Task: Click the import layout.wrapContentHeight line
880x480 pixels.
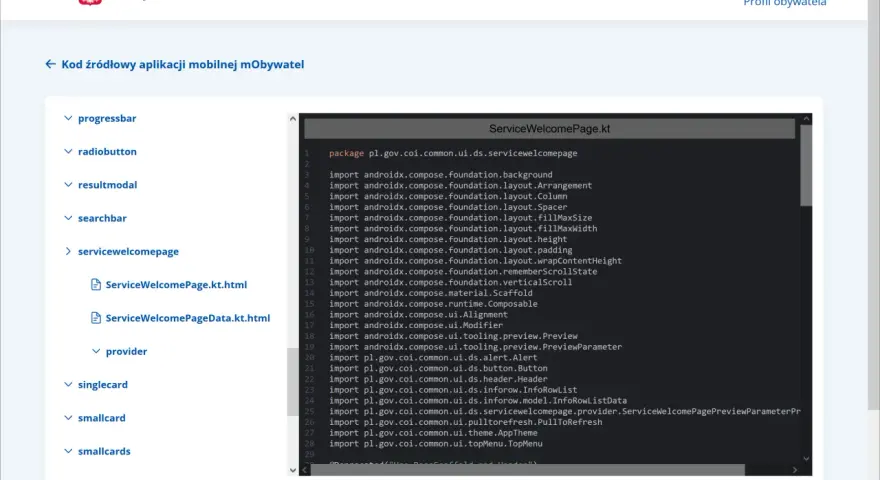Action: tap(475, 260)
